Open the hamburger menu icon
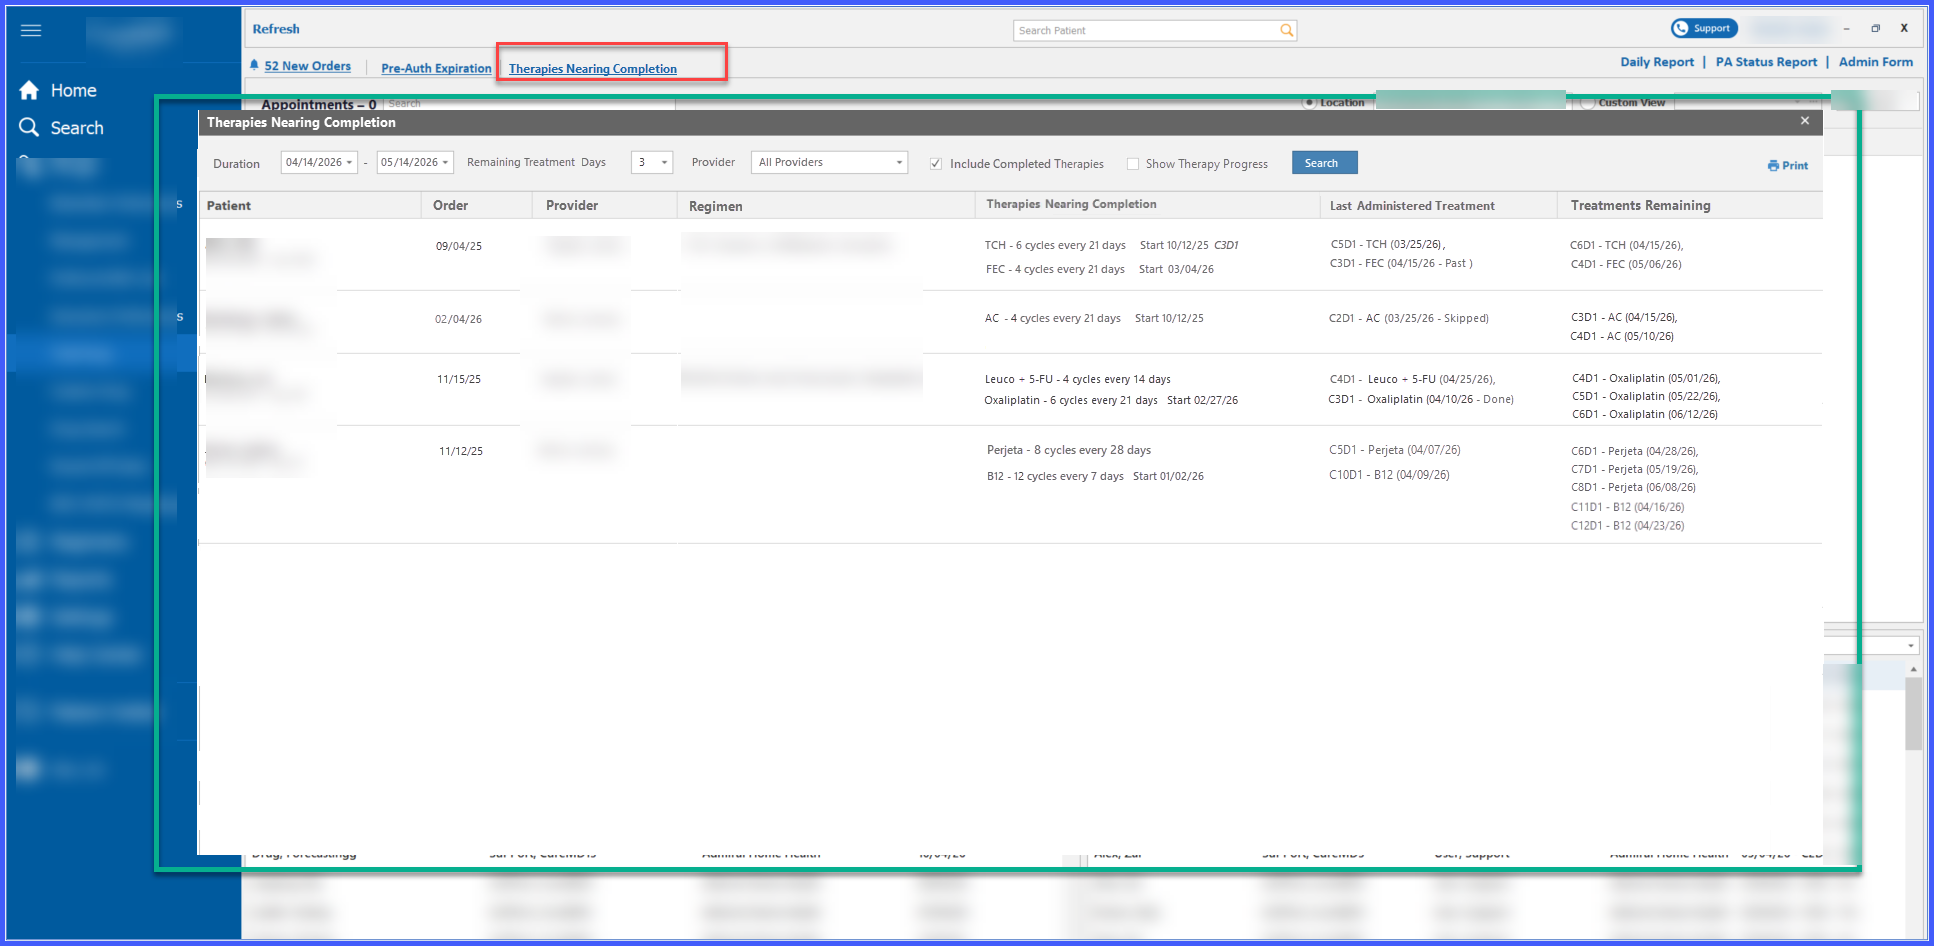Image resolution: width=1934 pixels, height=946 pixels. [x=31, y=30]
